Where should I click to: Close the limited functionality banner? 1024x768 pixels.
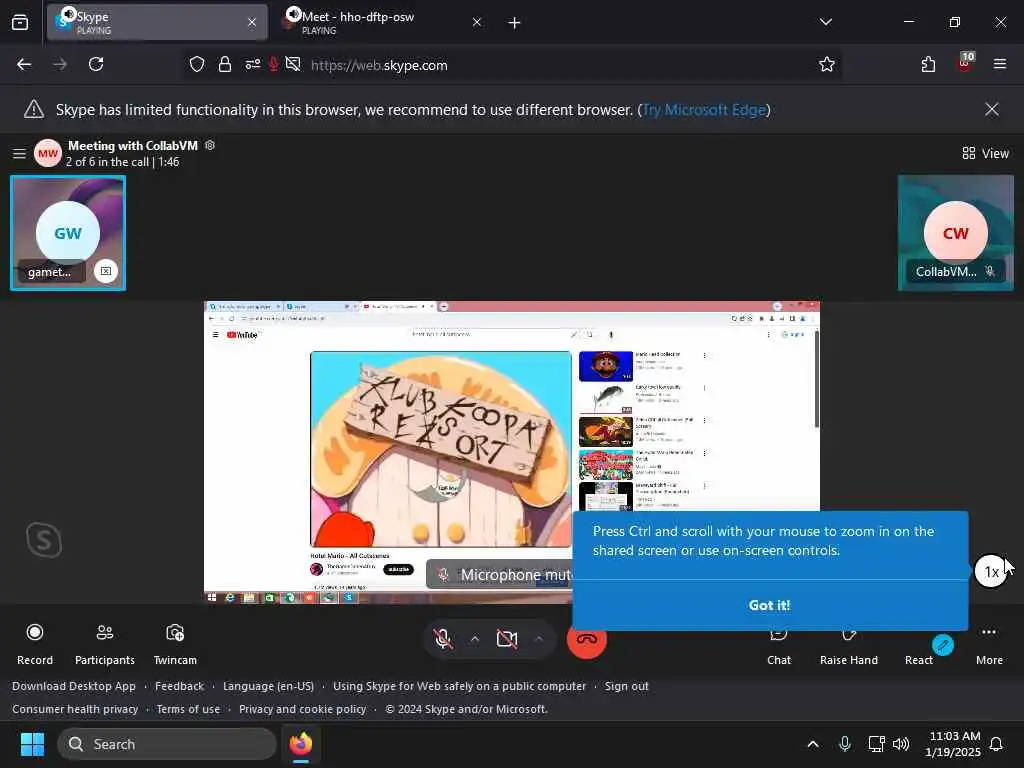click(x=991, y=109)
